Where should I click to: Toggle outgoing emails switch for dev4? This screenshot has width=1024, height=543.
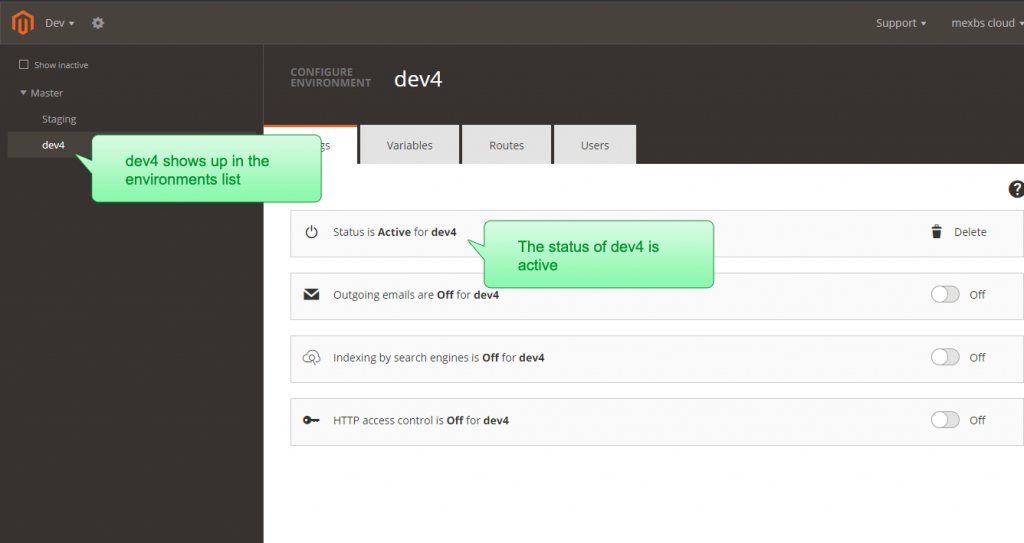945,295
